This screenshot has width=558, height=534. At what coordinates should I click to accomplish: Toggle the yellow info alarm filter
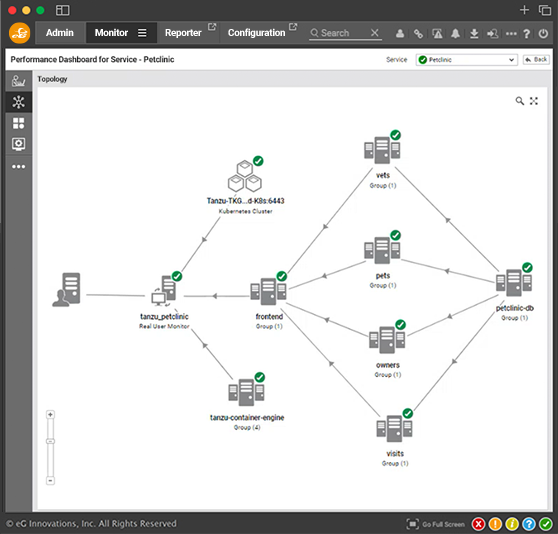coord(512,524)
